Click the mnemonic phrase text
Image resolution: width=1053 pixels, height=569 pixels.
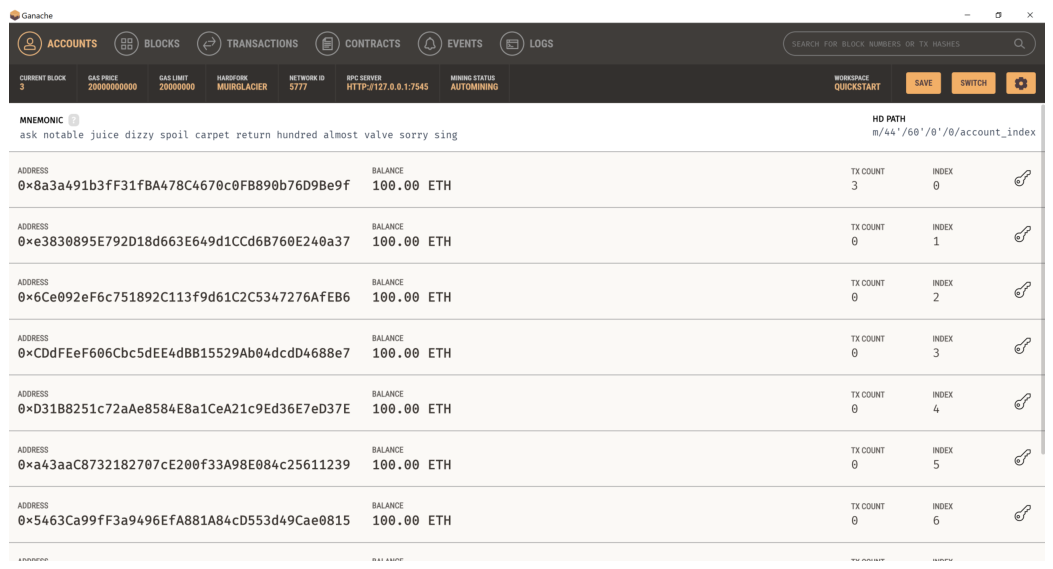pyautogui.click(x=238, y=135)
